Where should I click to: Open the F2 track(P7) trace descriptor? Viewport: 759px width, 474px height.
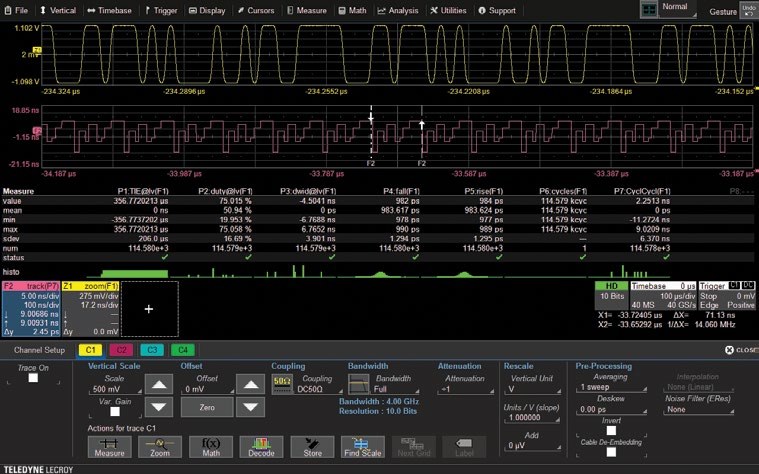tap(31, 309)
